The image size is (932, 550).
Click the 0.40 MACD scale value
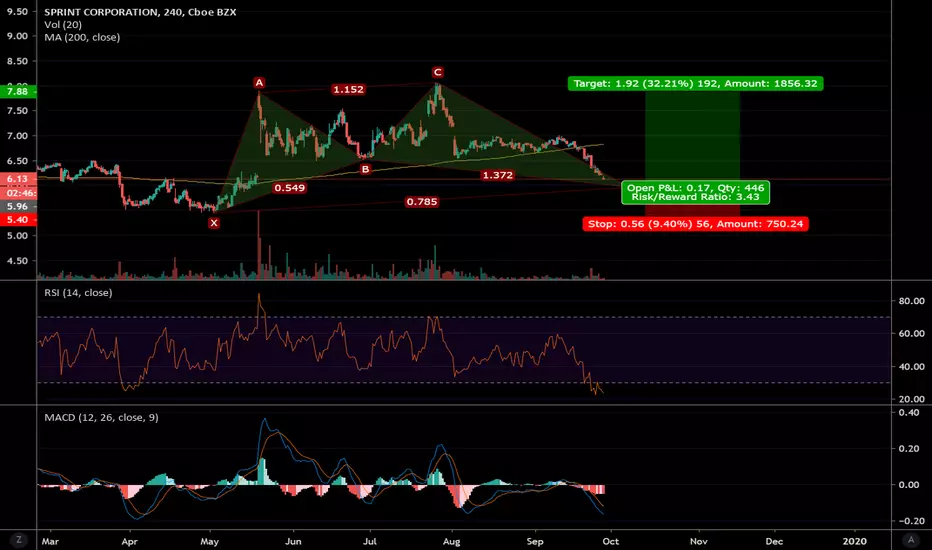tap(909, 413)
